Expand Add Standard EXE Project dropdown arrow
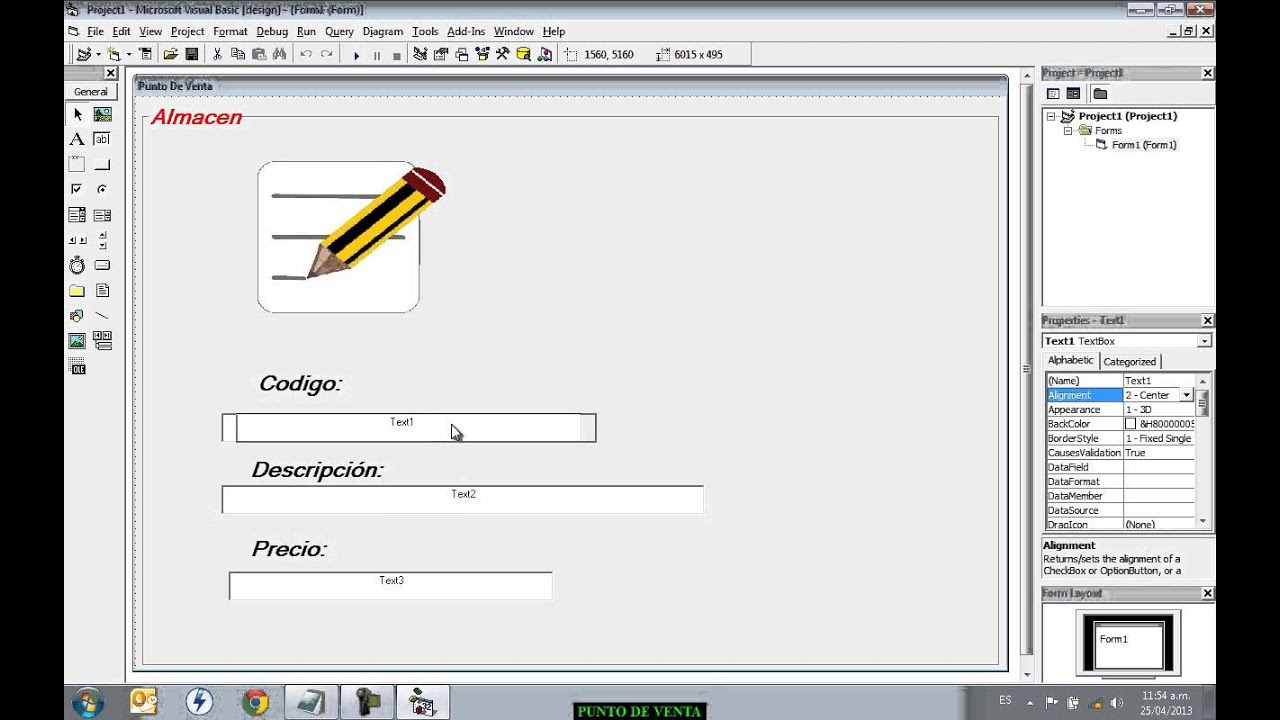This screenshot has height=720, width=1280. click(x=98, y=55)
